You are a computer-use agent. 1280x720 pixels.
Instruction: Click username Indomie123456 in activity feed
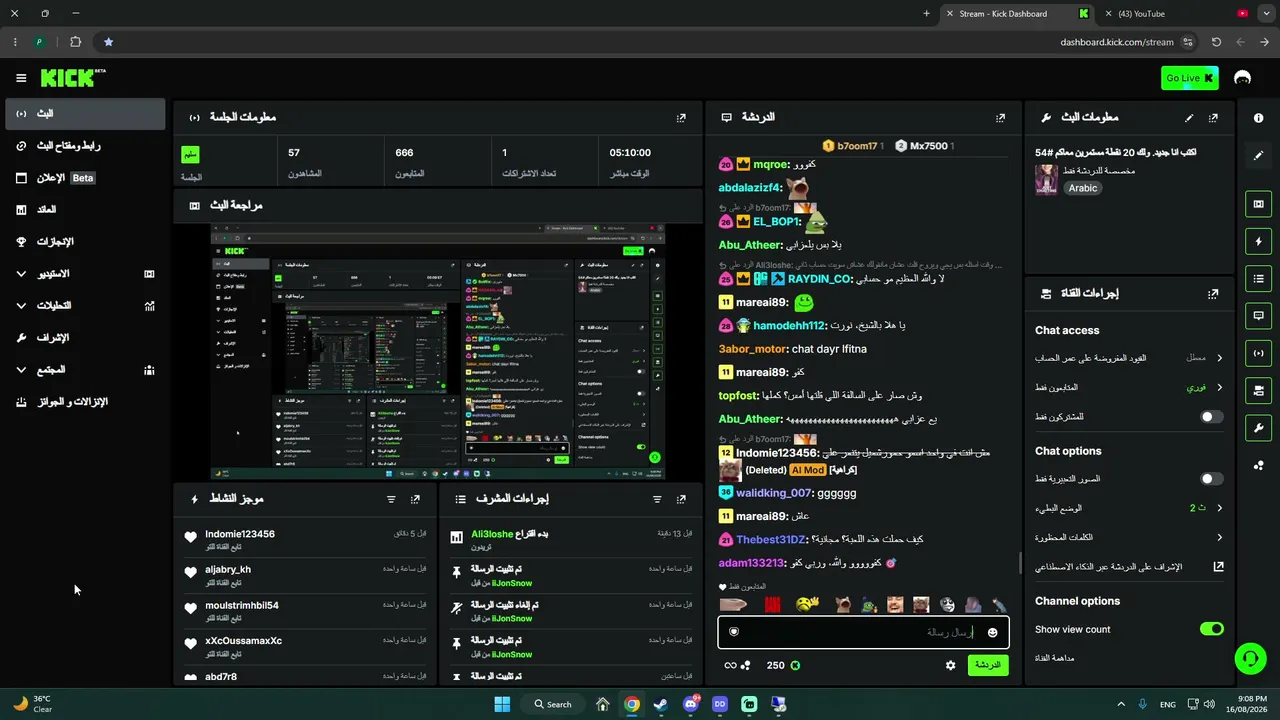coord(240,534)
